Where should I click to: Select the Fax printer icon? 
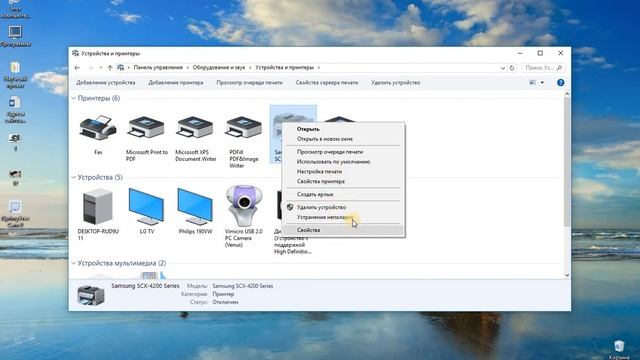coord(98,127)
